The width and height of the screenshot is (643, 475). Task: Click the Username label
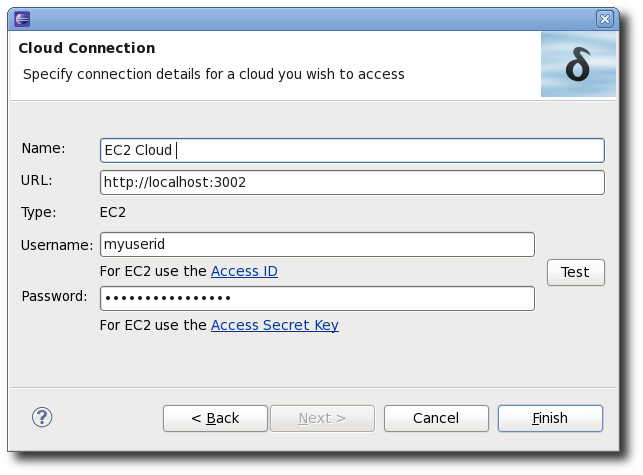coord(57,245)
